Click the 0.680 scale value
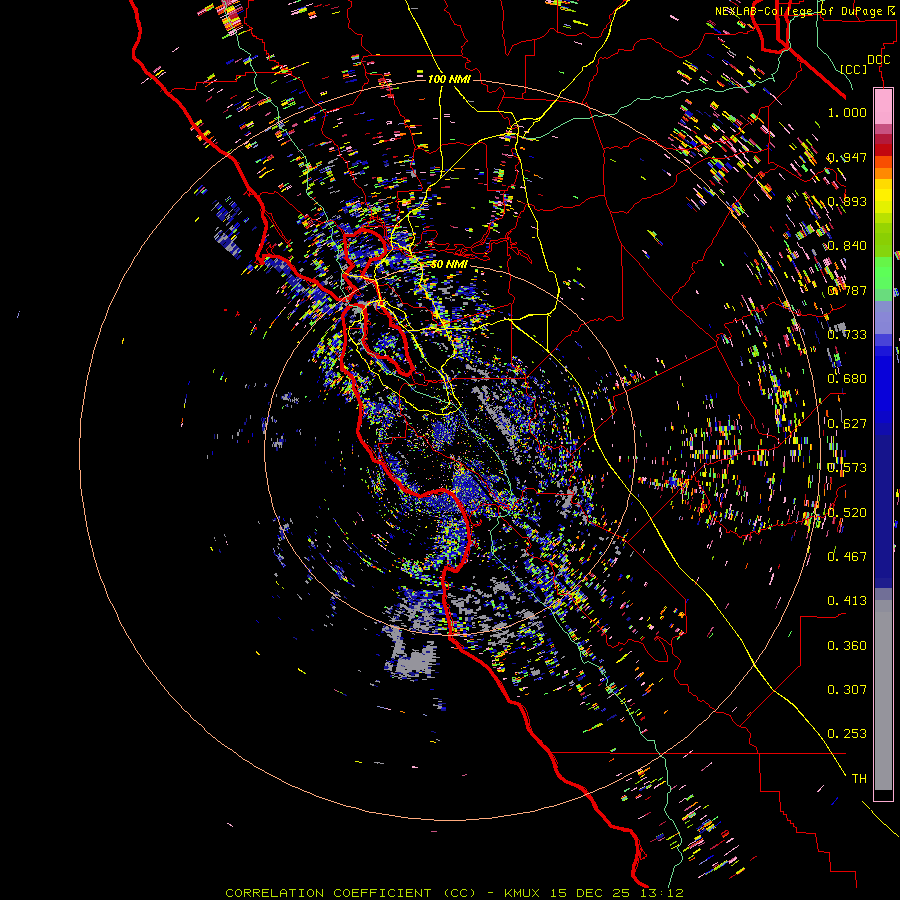900x900 pixels. [847, 379]
